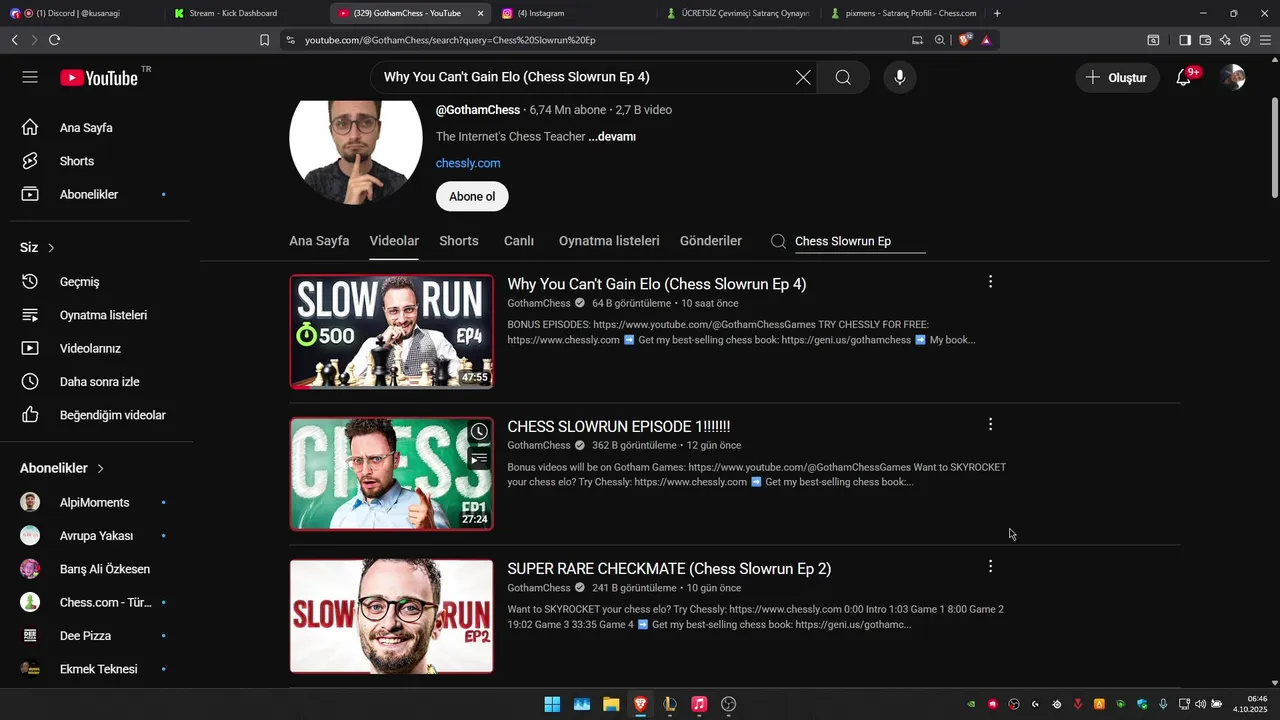Open the Gönderiler tab
1280x720 pixels.
click(x=711, y=241)
